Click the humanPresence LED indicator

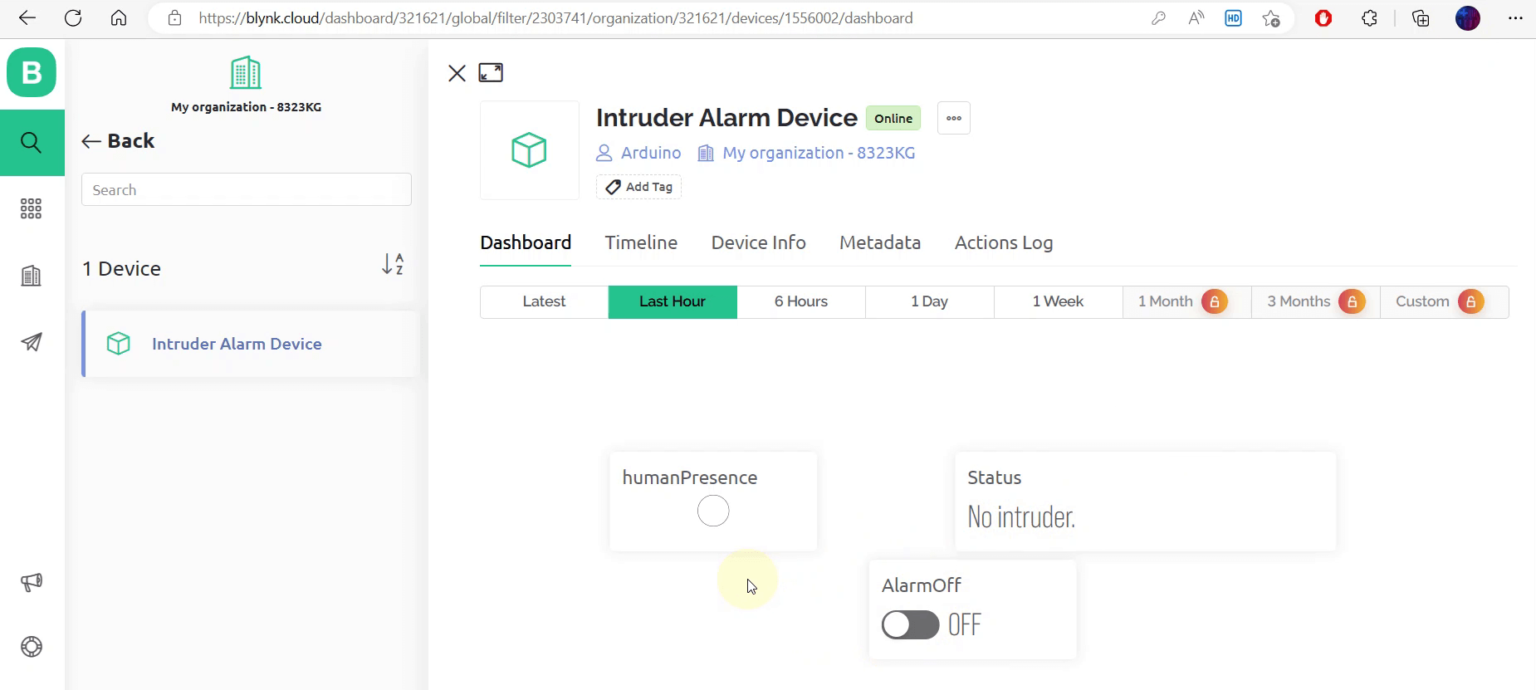pos(712,511)
